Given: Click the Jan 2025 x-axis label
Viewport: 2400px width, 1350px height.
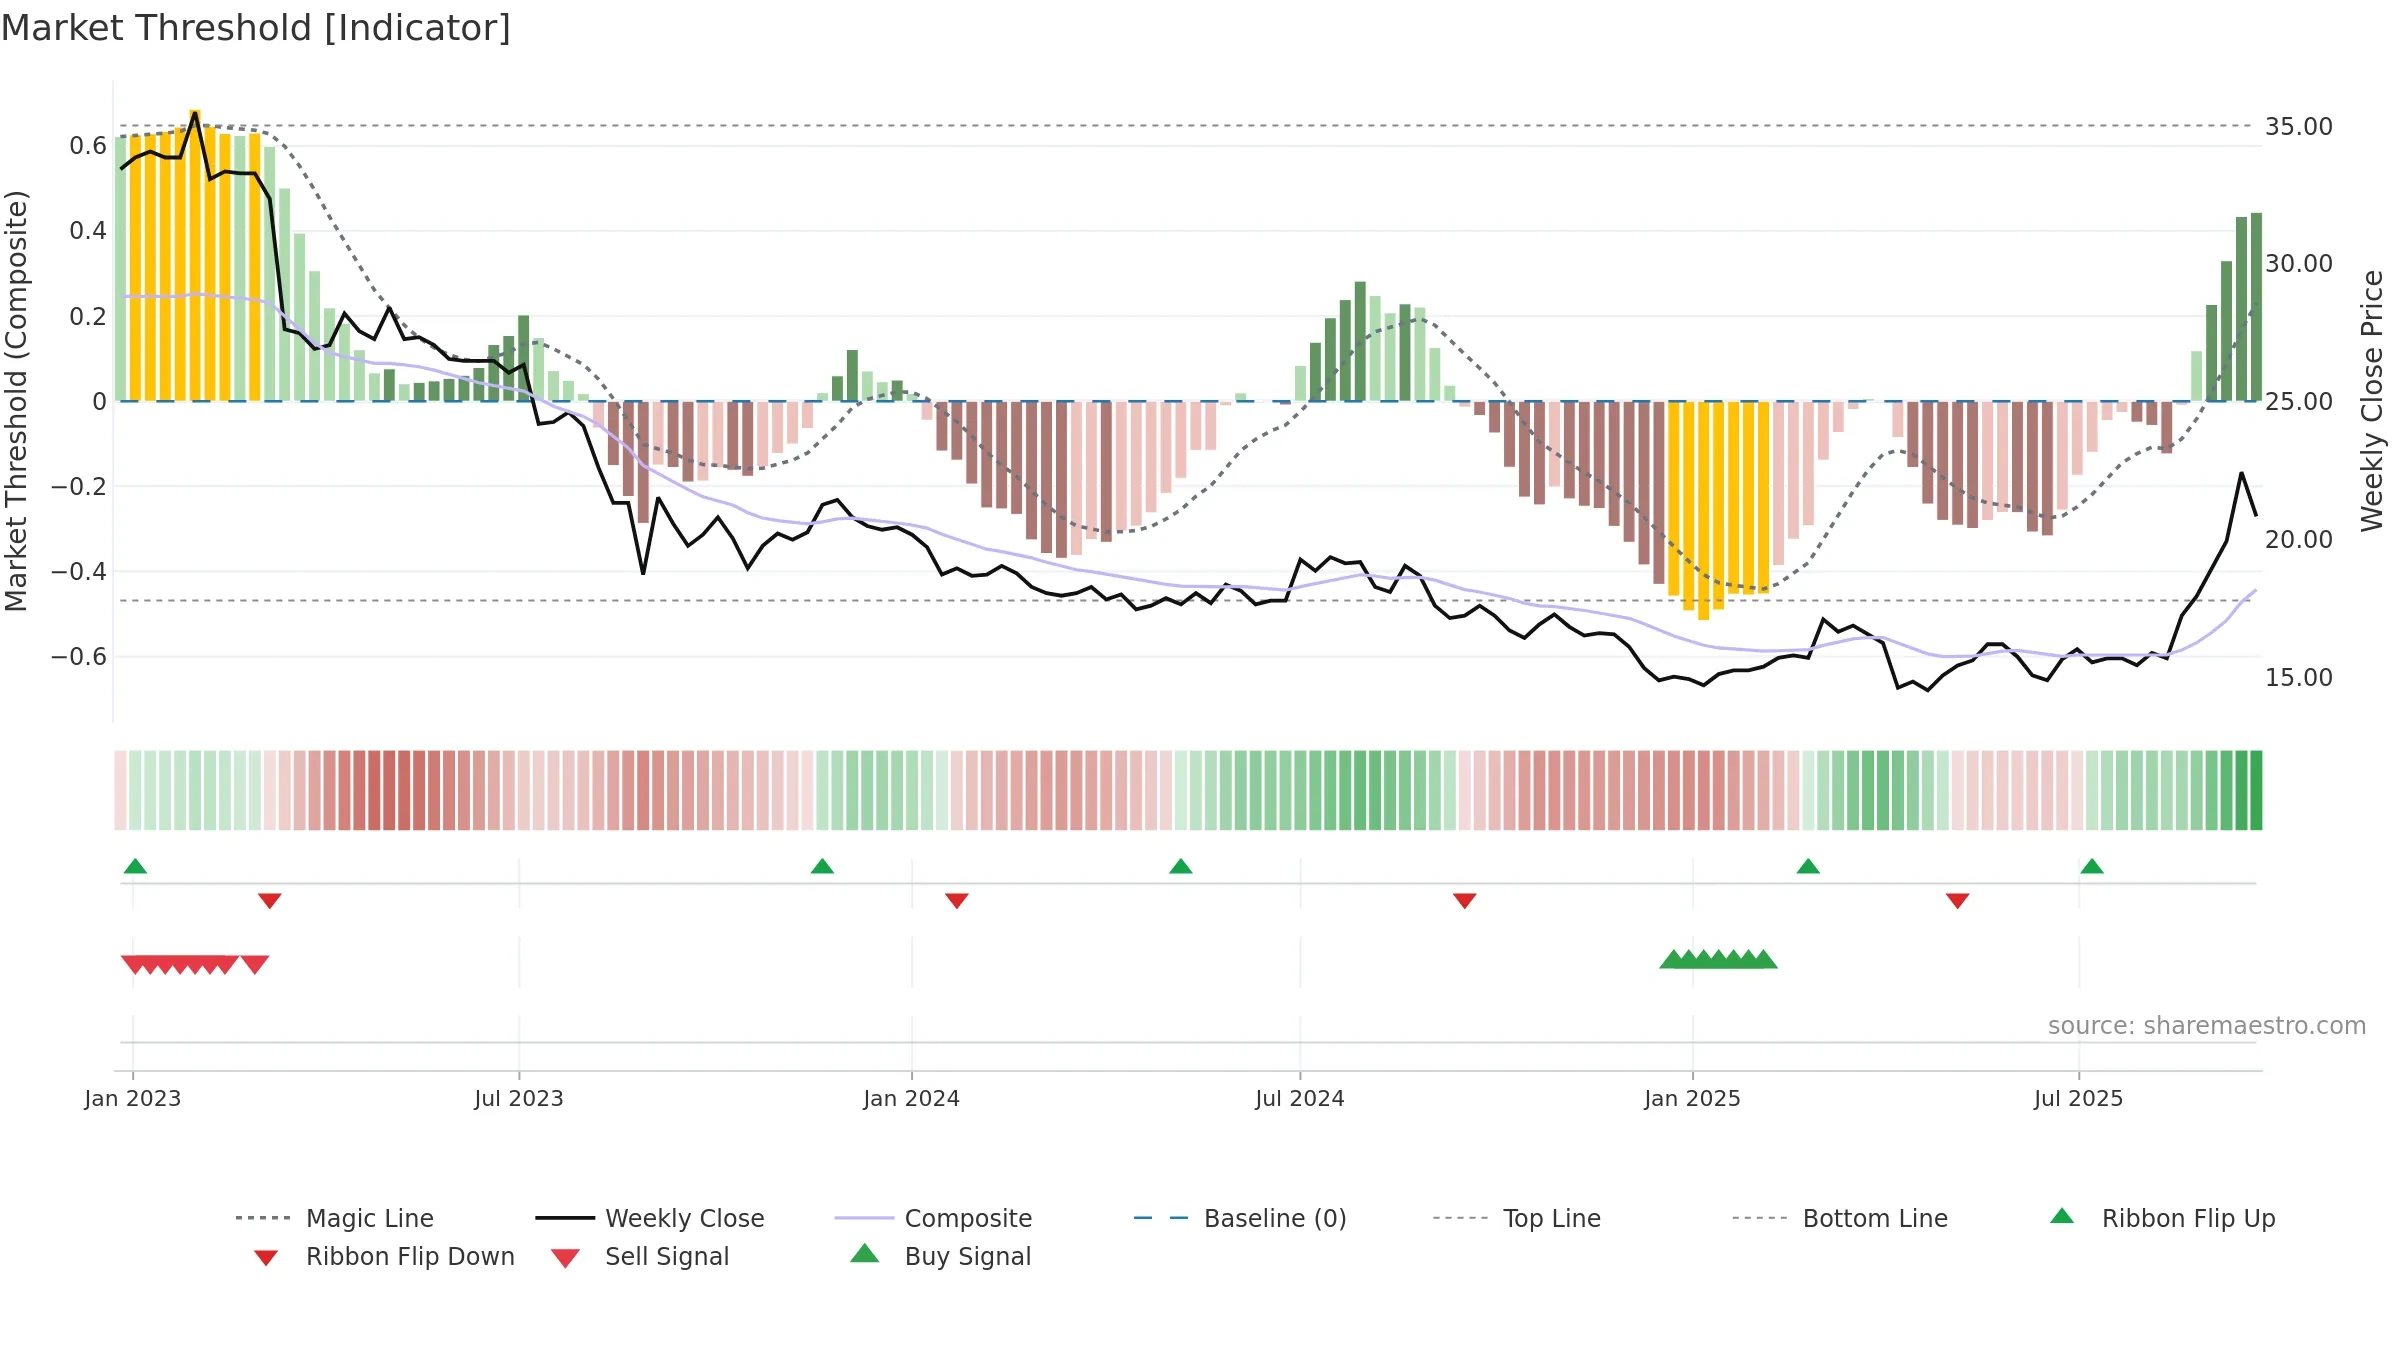Looking at the screenshot, I should click(1693, 1098).
